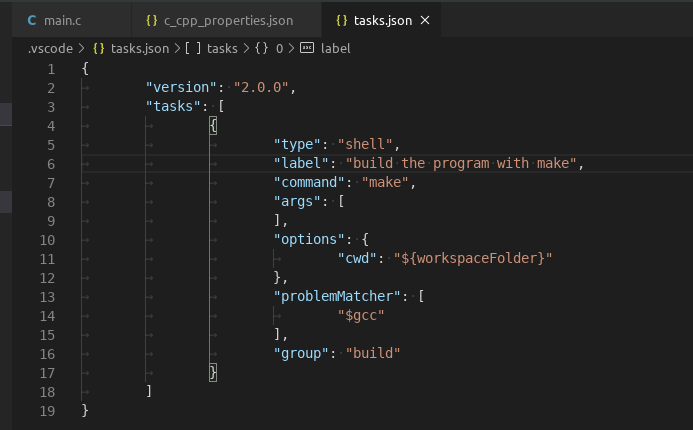Click the "group" key text
The width and height of the screenshot is (693, 430).
301,354
